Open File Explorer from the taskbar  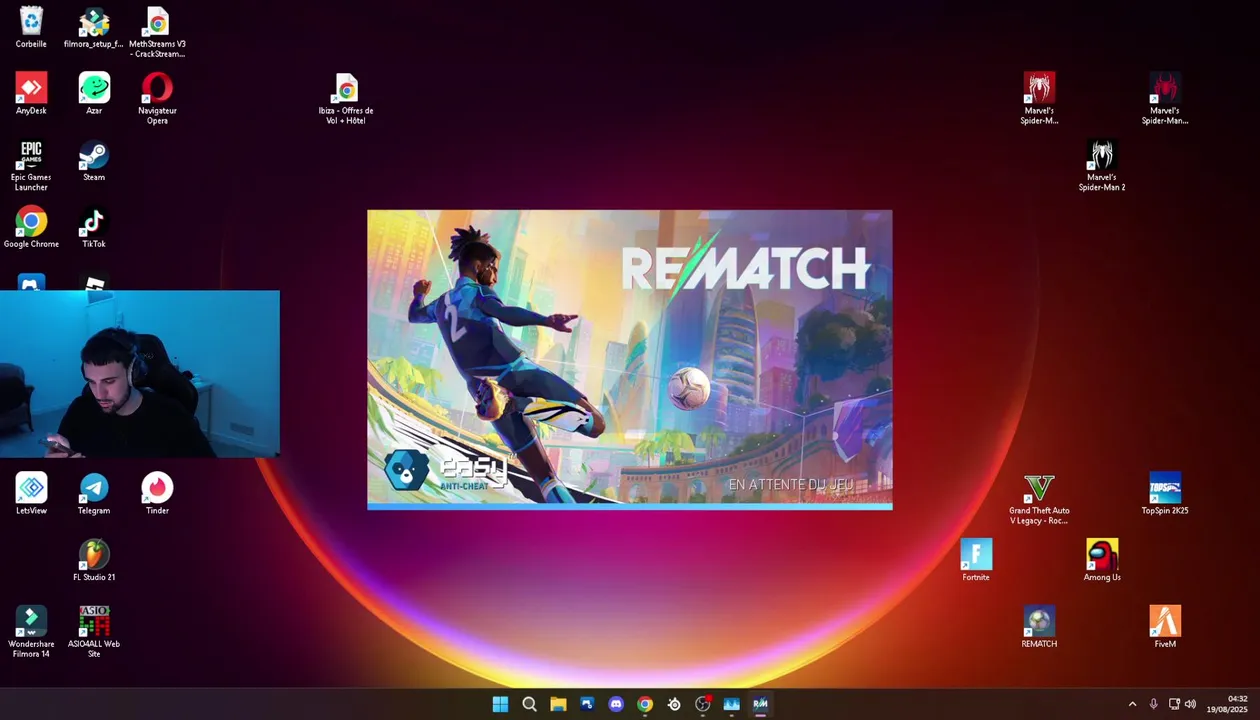click(x=558, y=704)
